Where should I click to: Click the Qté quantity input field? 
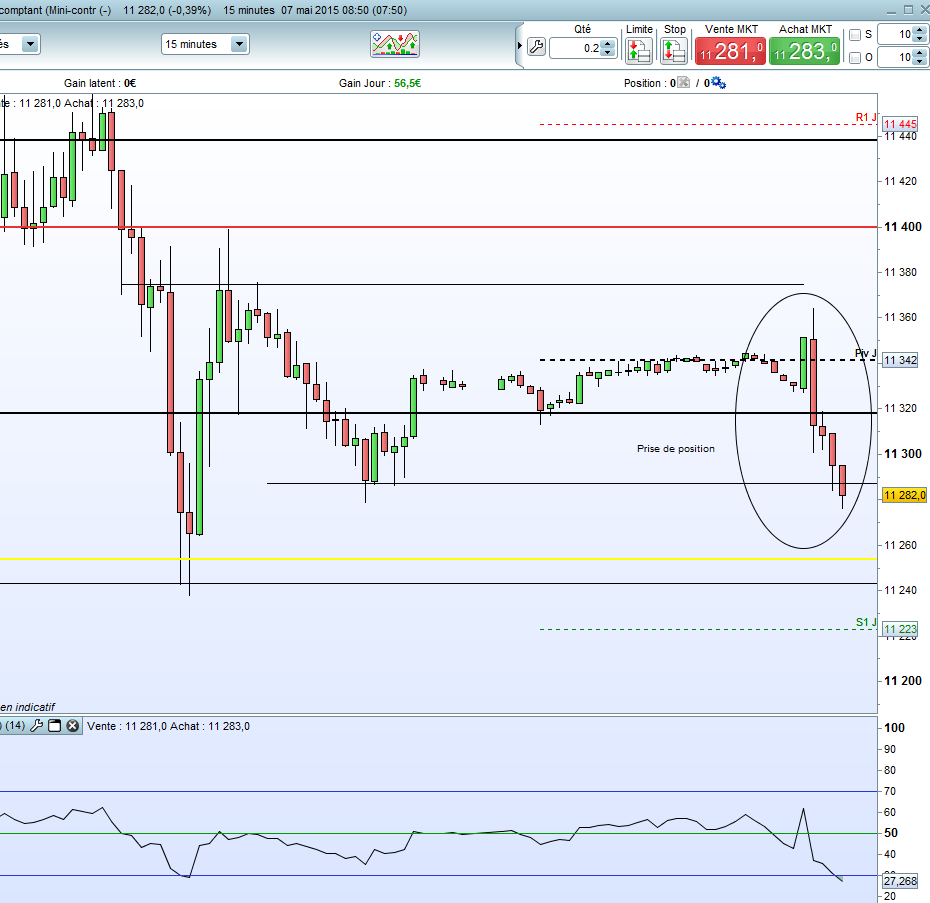pyautogui.click(x=575, y=48)
